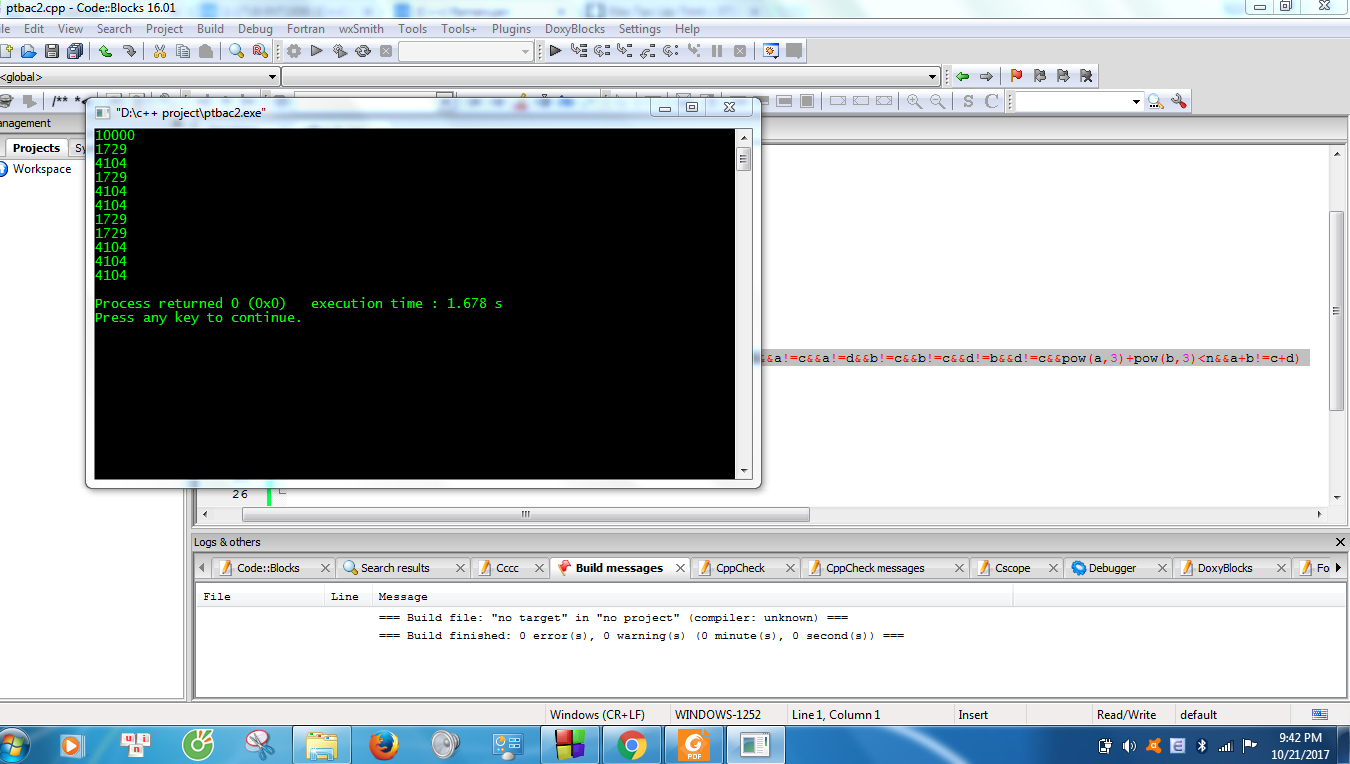
Task: Click the Save file toolbar icon
Action: (x=51, y=51)
